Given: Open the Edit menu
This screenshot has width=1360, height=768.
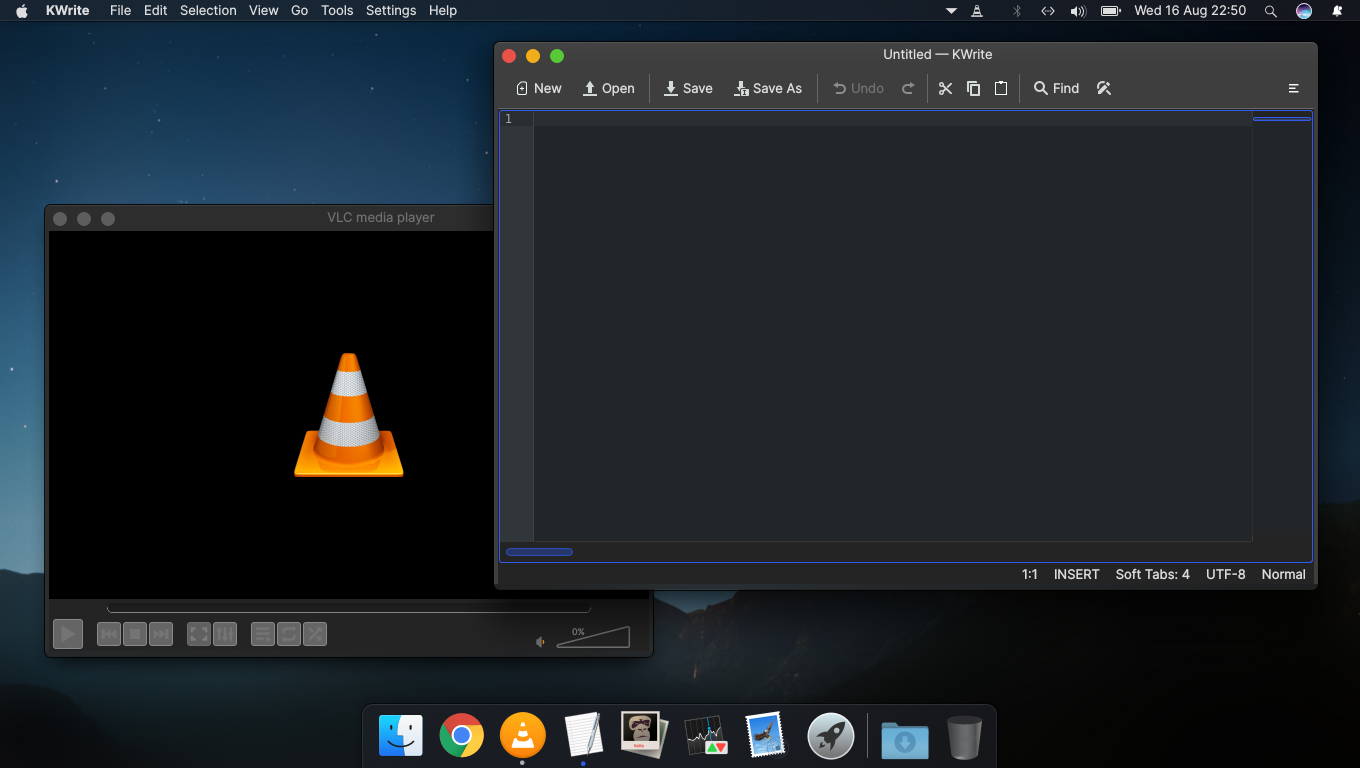Looking at the screenshot, I should (x=155, y=10).
